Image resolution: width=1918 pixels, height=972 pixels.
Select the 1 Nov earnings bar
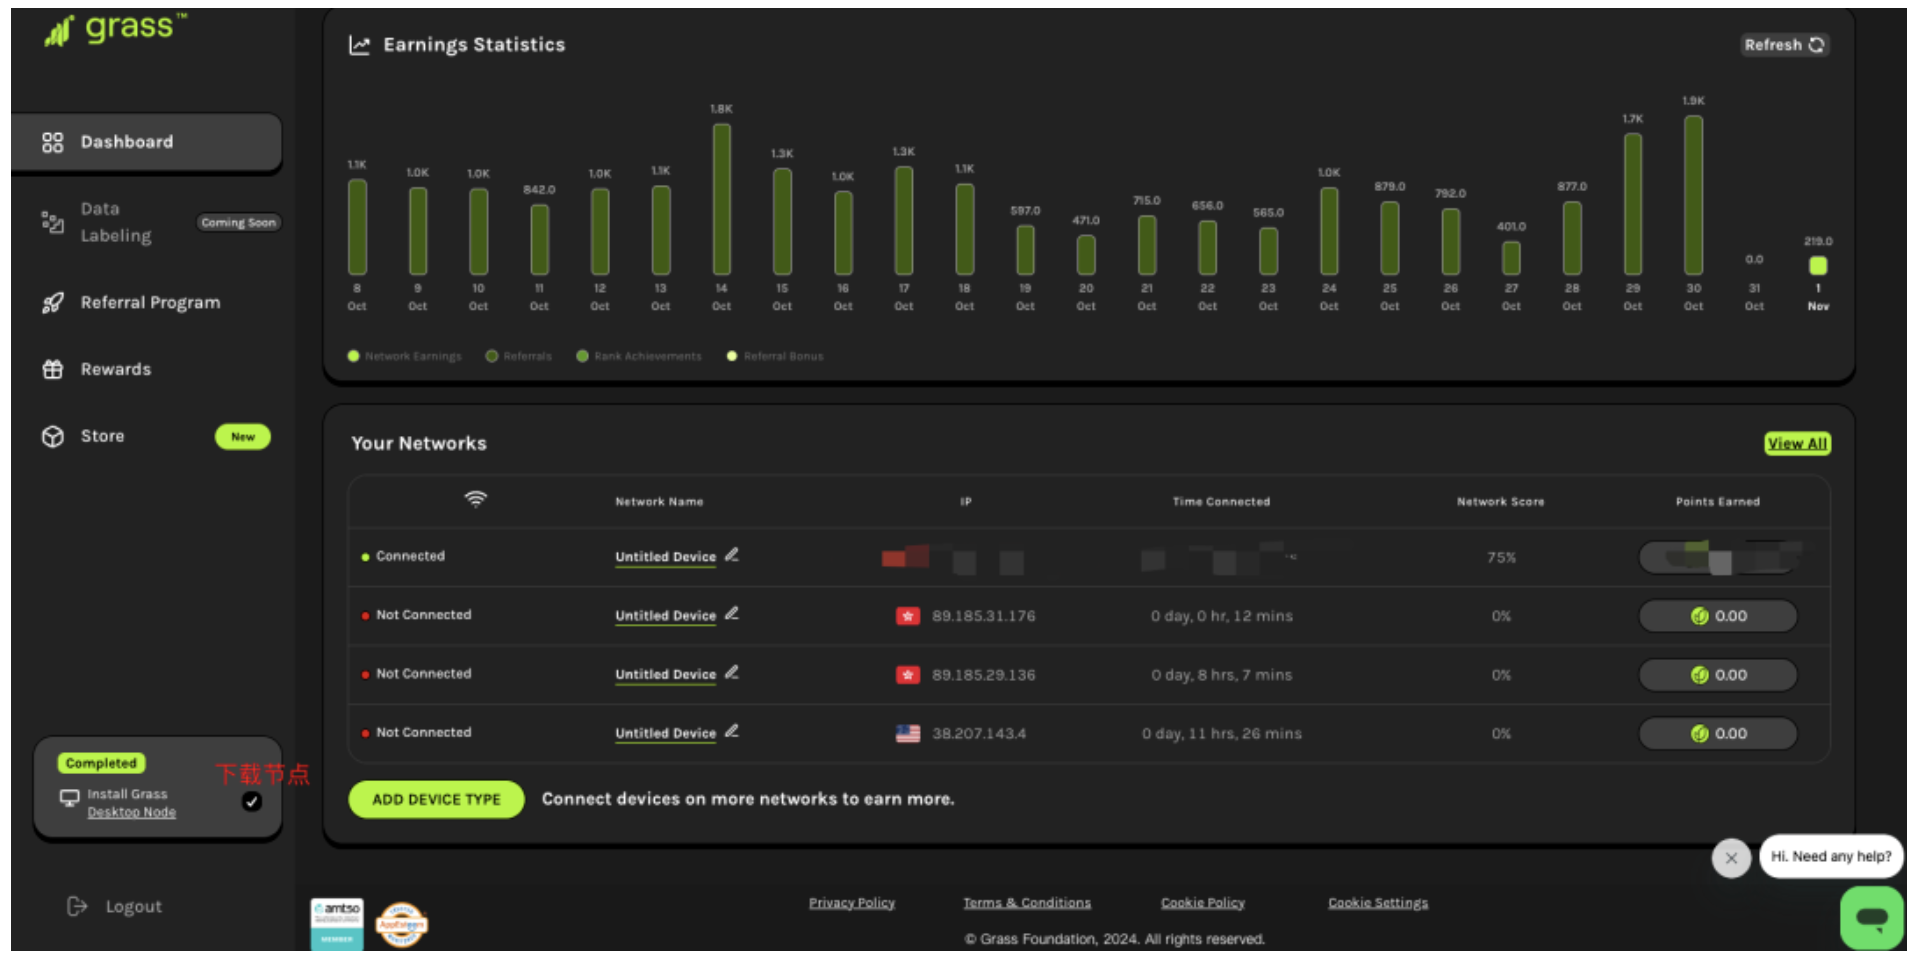pyautogui.click(x=1818, y=266)
